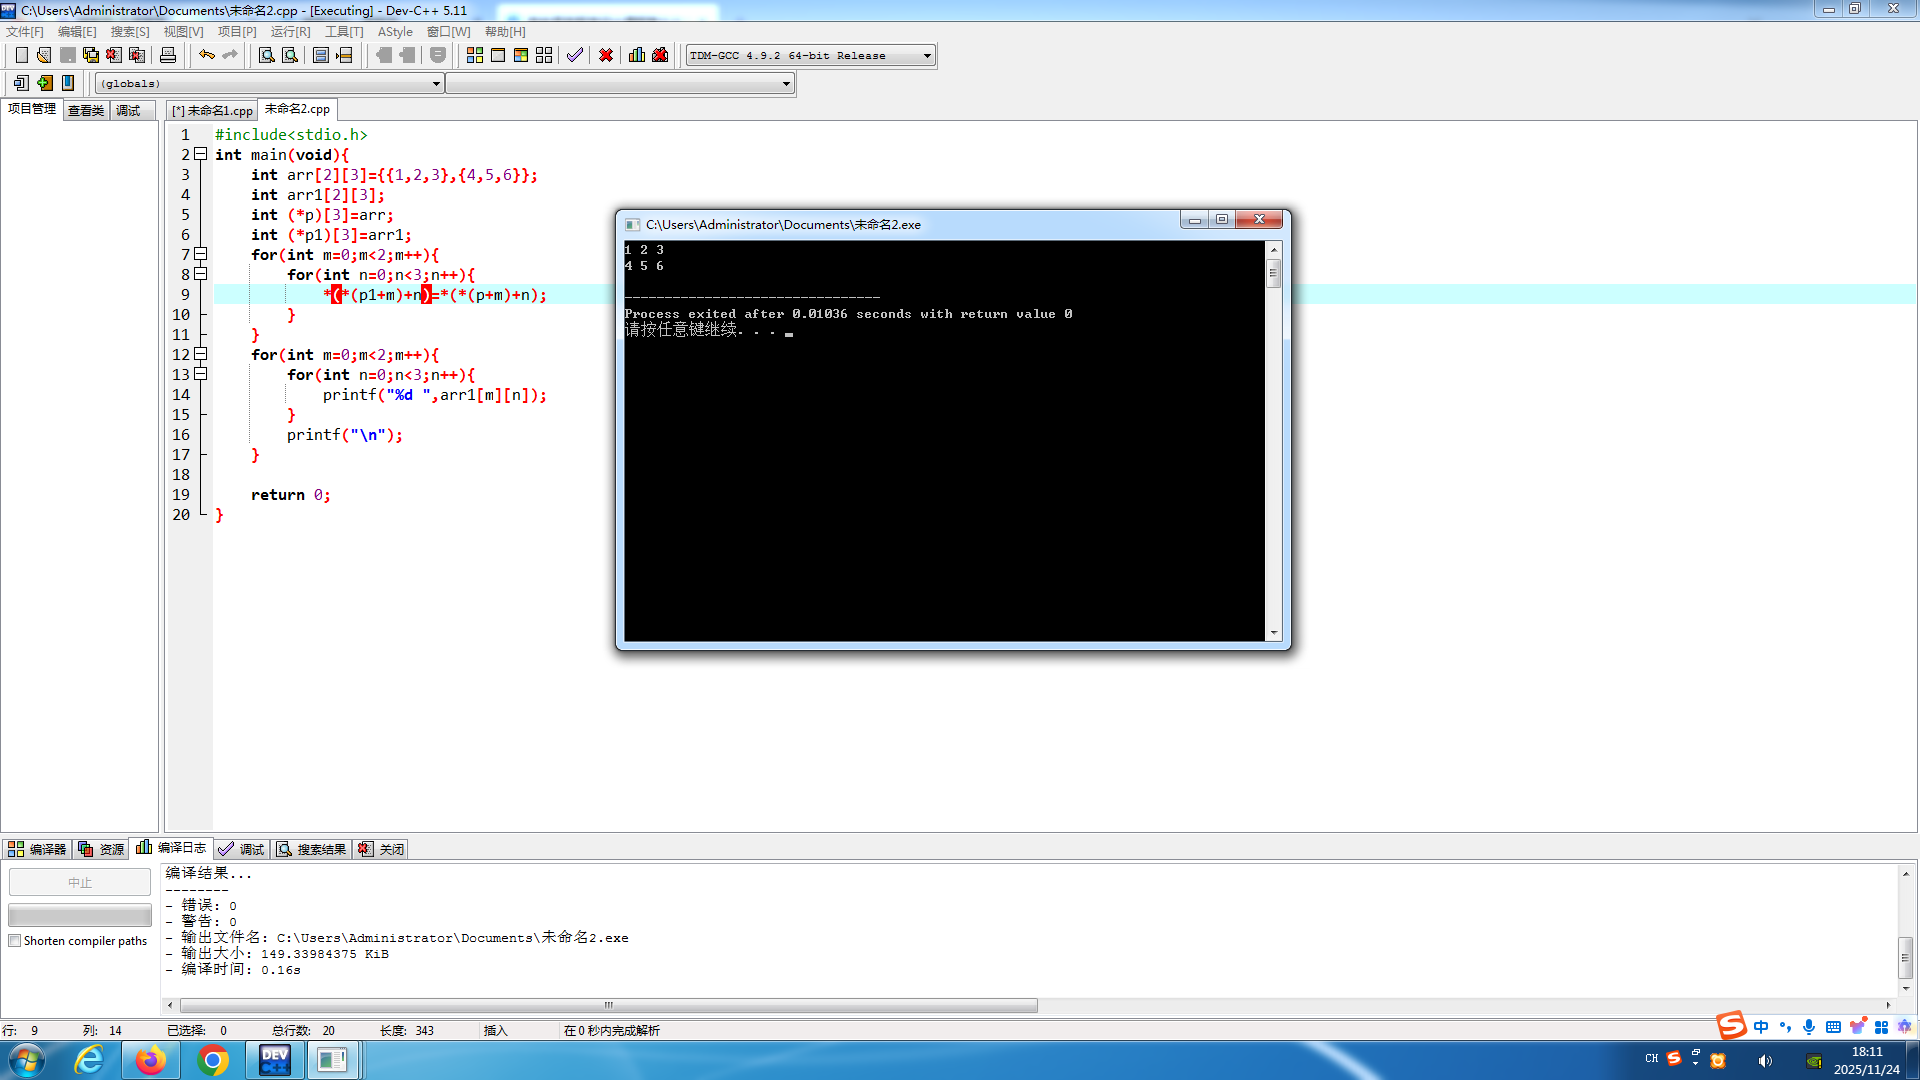1920x1080 pixels.
Task: Click the Find magnifier toolbar icon
Action: pyautogui.click(x=266, y=55)
